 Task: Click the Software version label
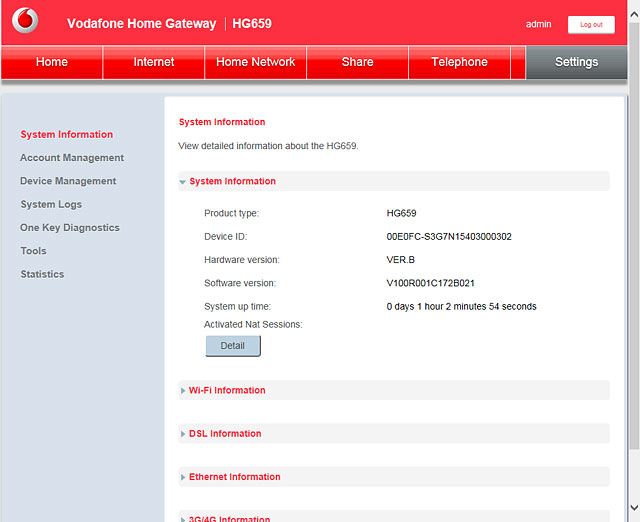coord(240,283)
